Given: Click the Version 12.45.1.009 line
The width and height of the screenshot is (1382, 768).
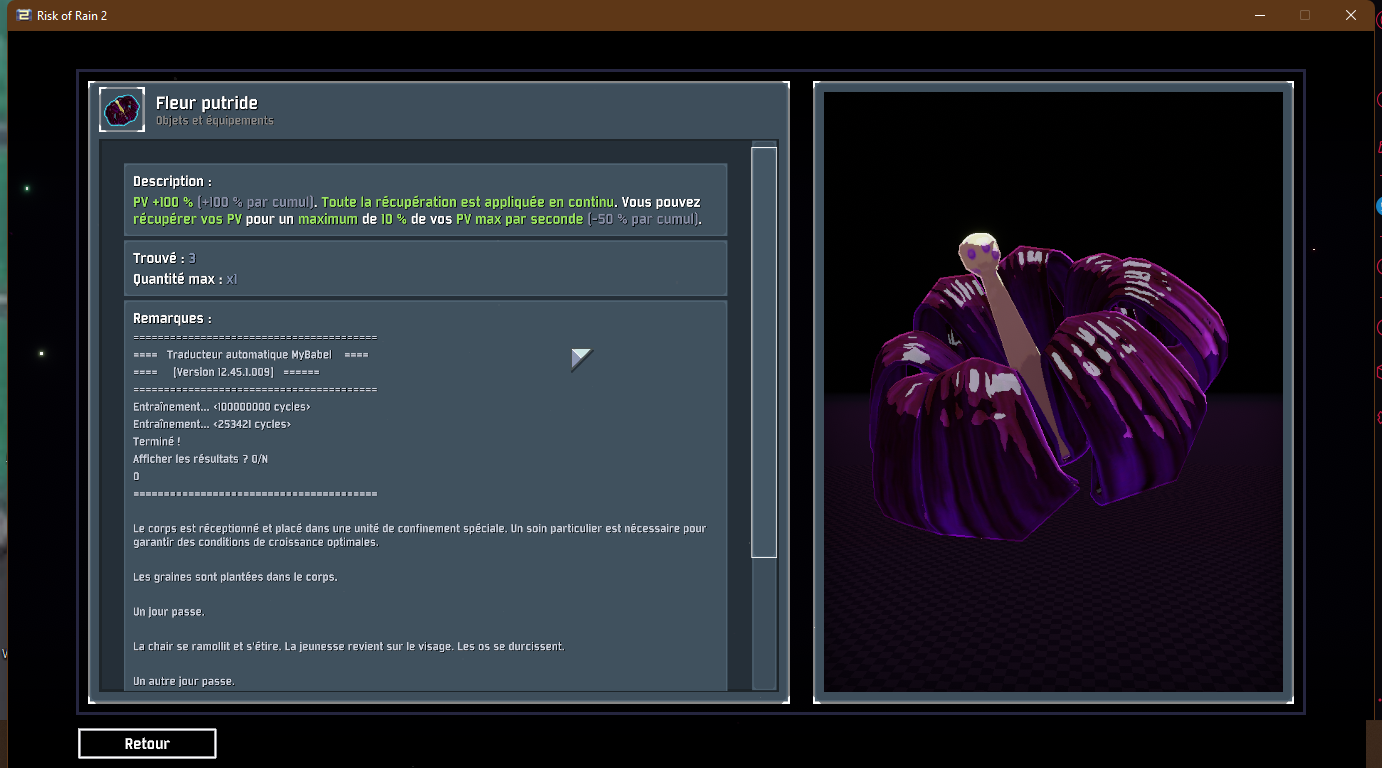Looking at the screenshot, I should tap(223, 372).
